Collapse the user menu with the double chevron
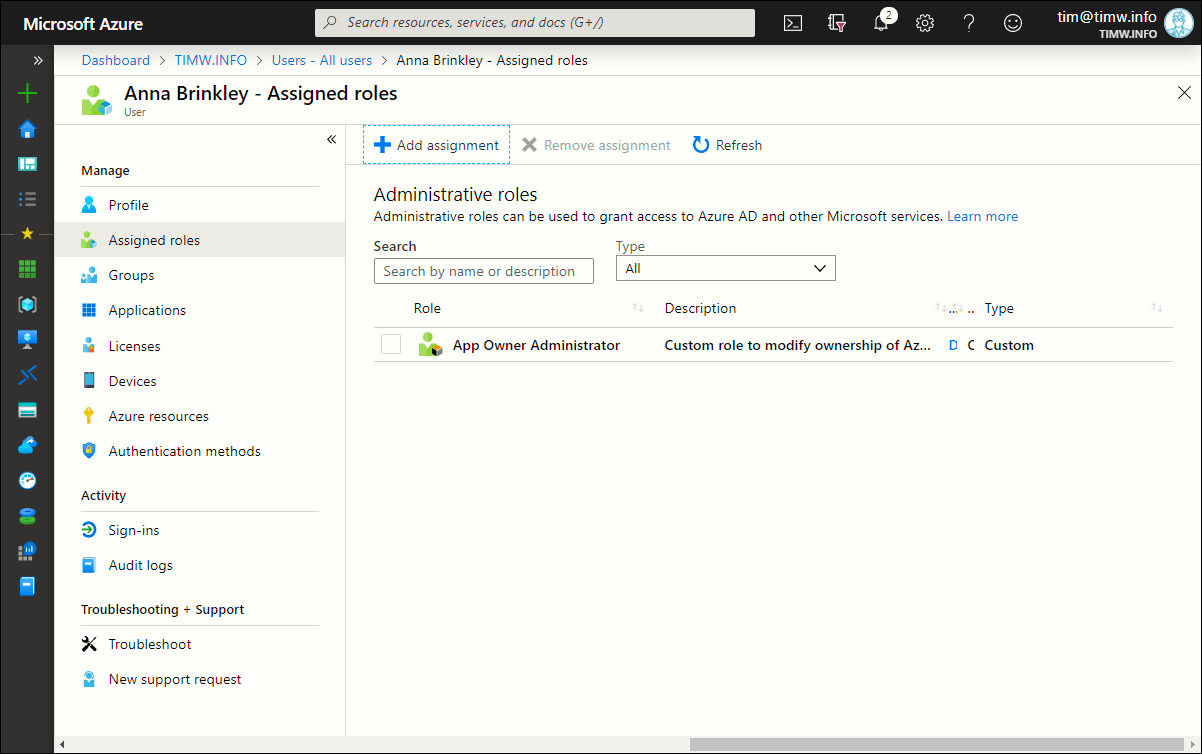This screenshot has height=754, width=1202. click(331, 140)
